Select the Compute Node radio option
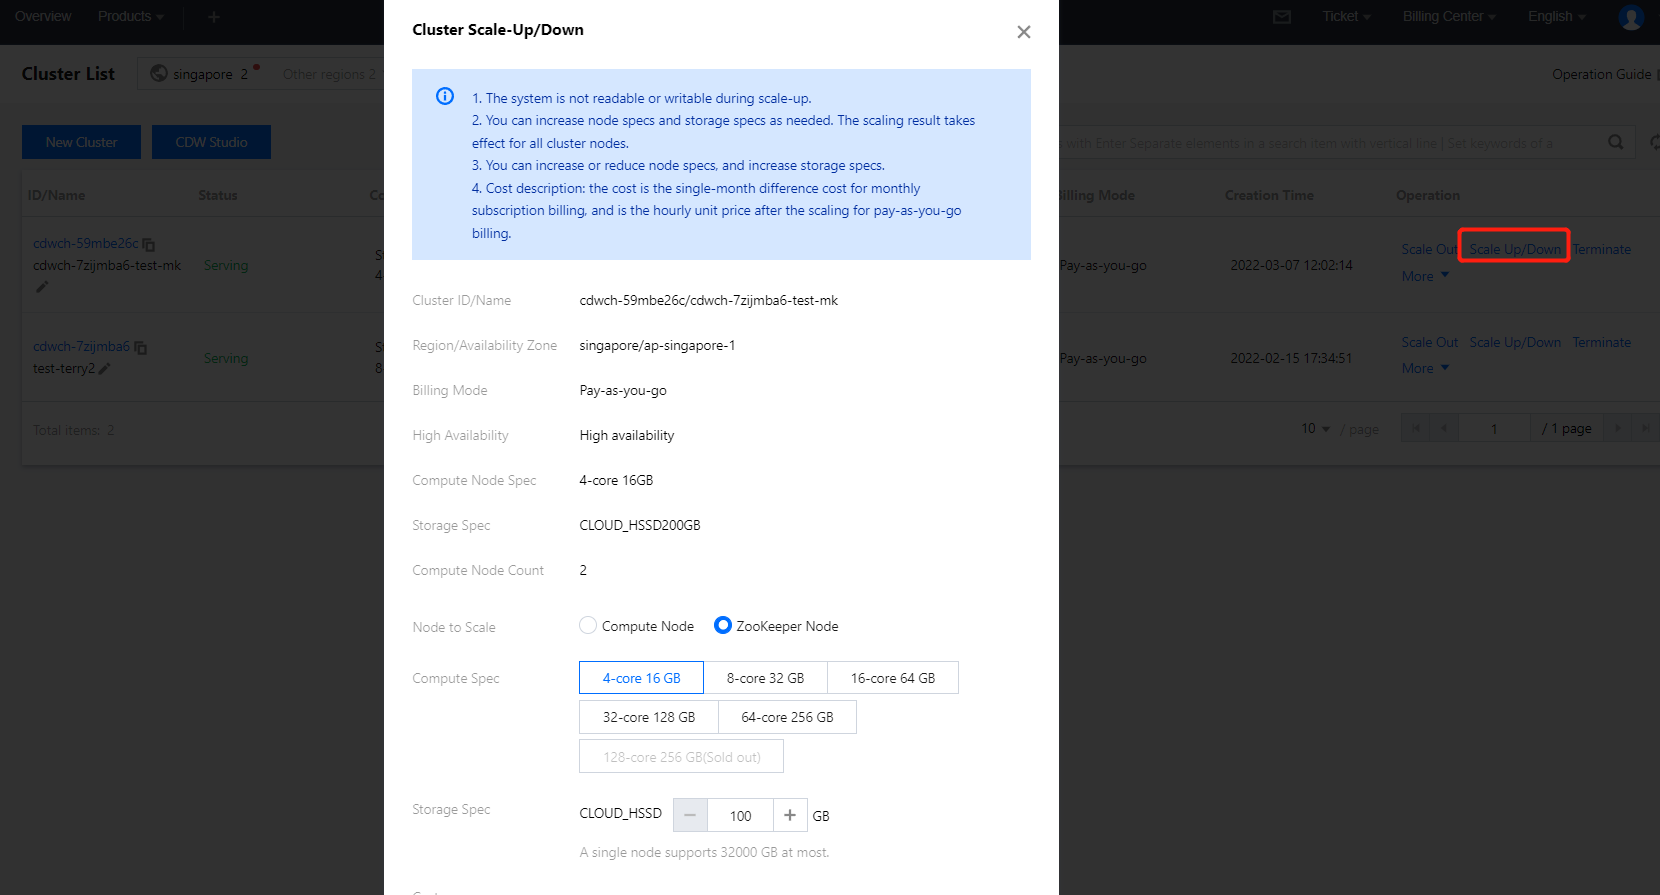The image size is (1660, 895). click(588, 626)
